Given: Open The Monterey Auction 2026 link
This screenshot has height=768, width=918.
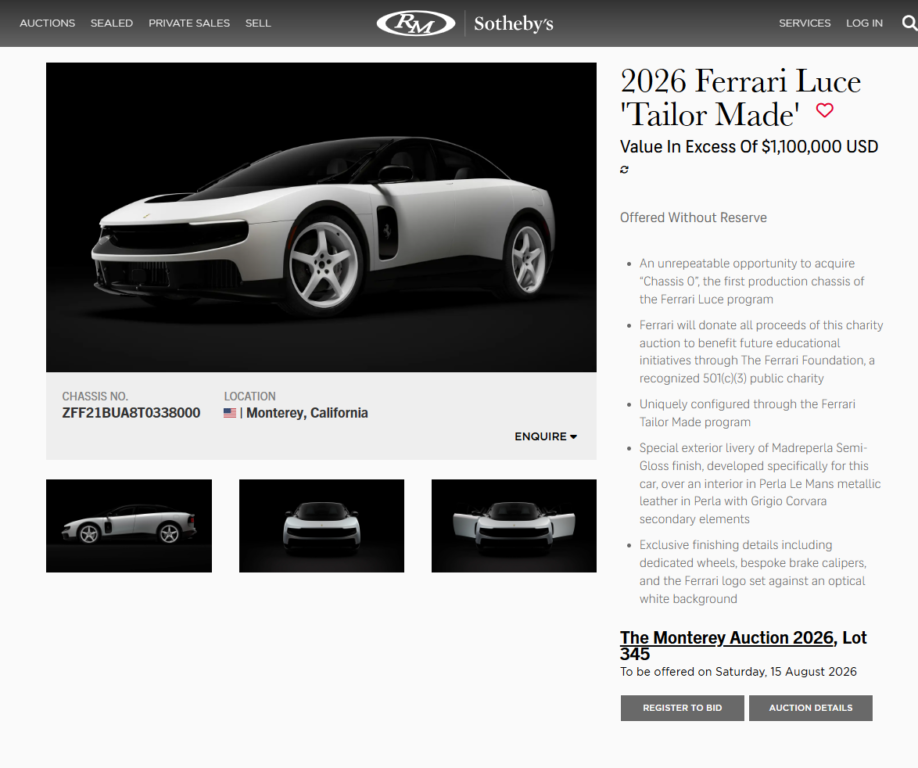Looking at the screenshot, I should click(x=728, y=637).
